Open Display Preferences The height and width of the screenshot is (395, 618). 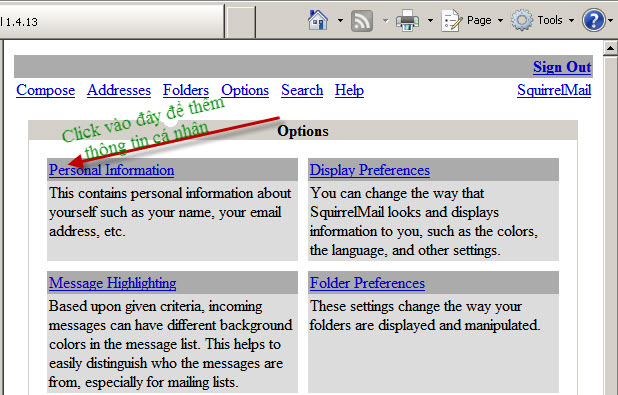[x=370, y=170]
